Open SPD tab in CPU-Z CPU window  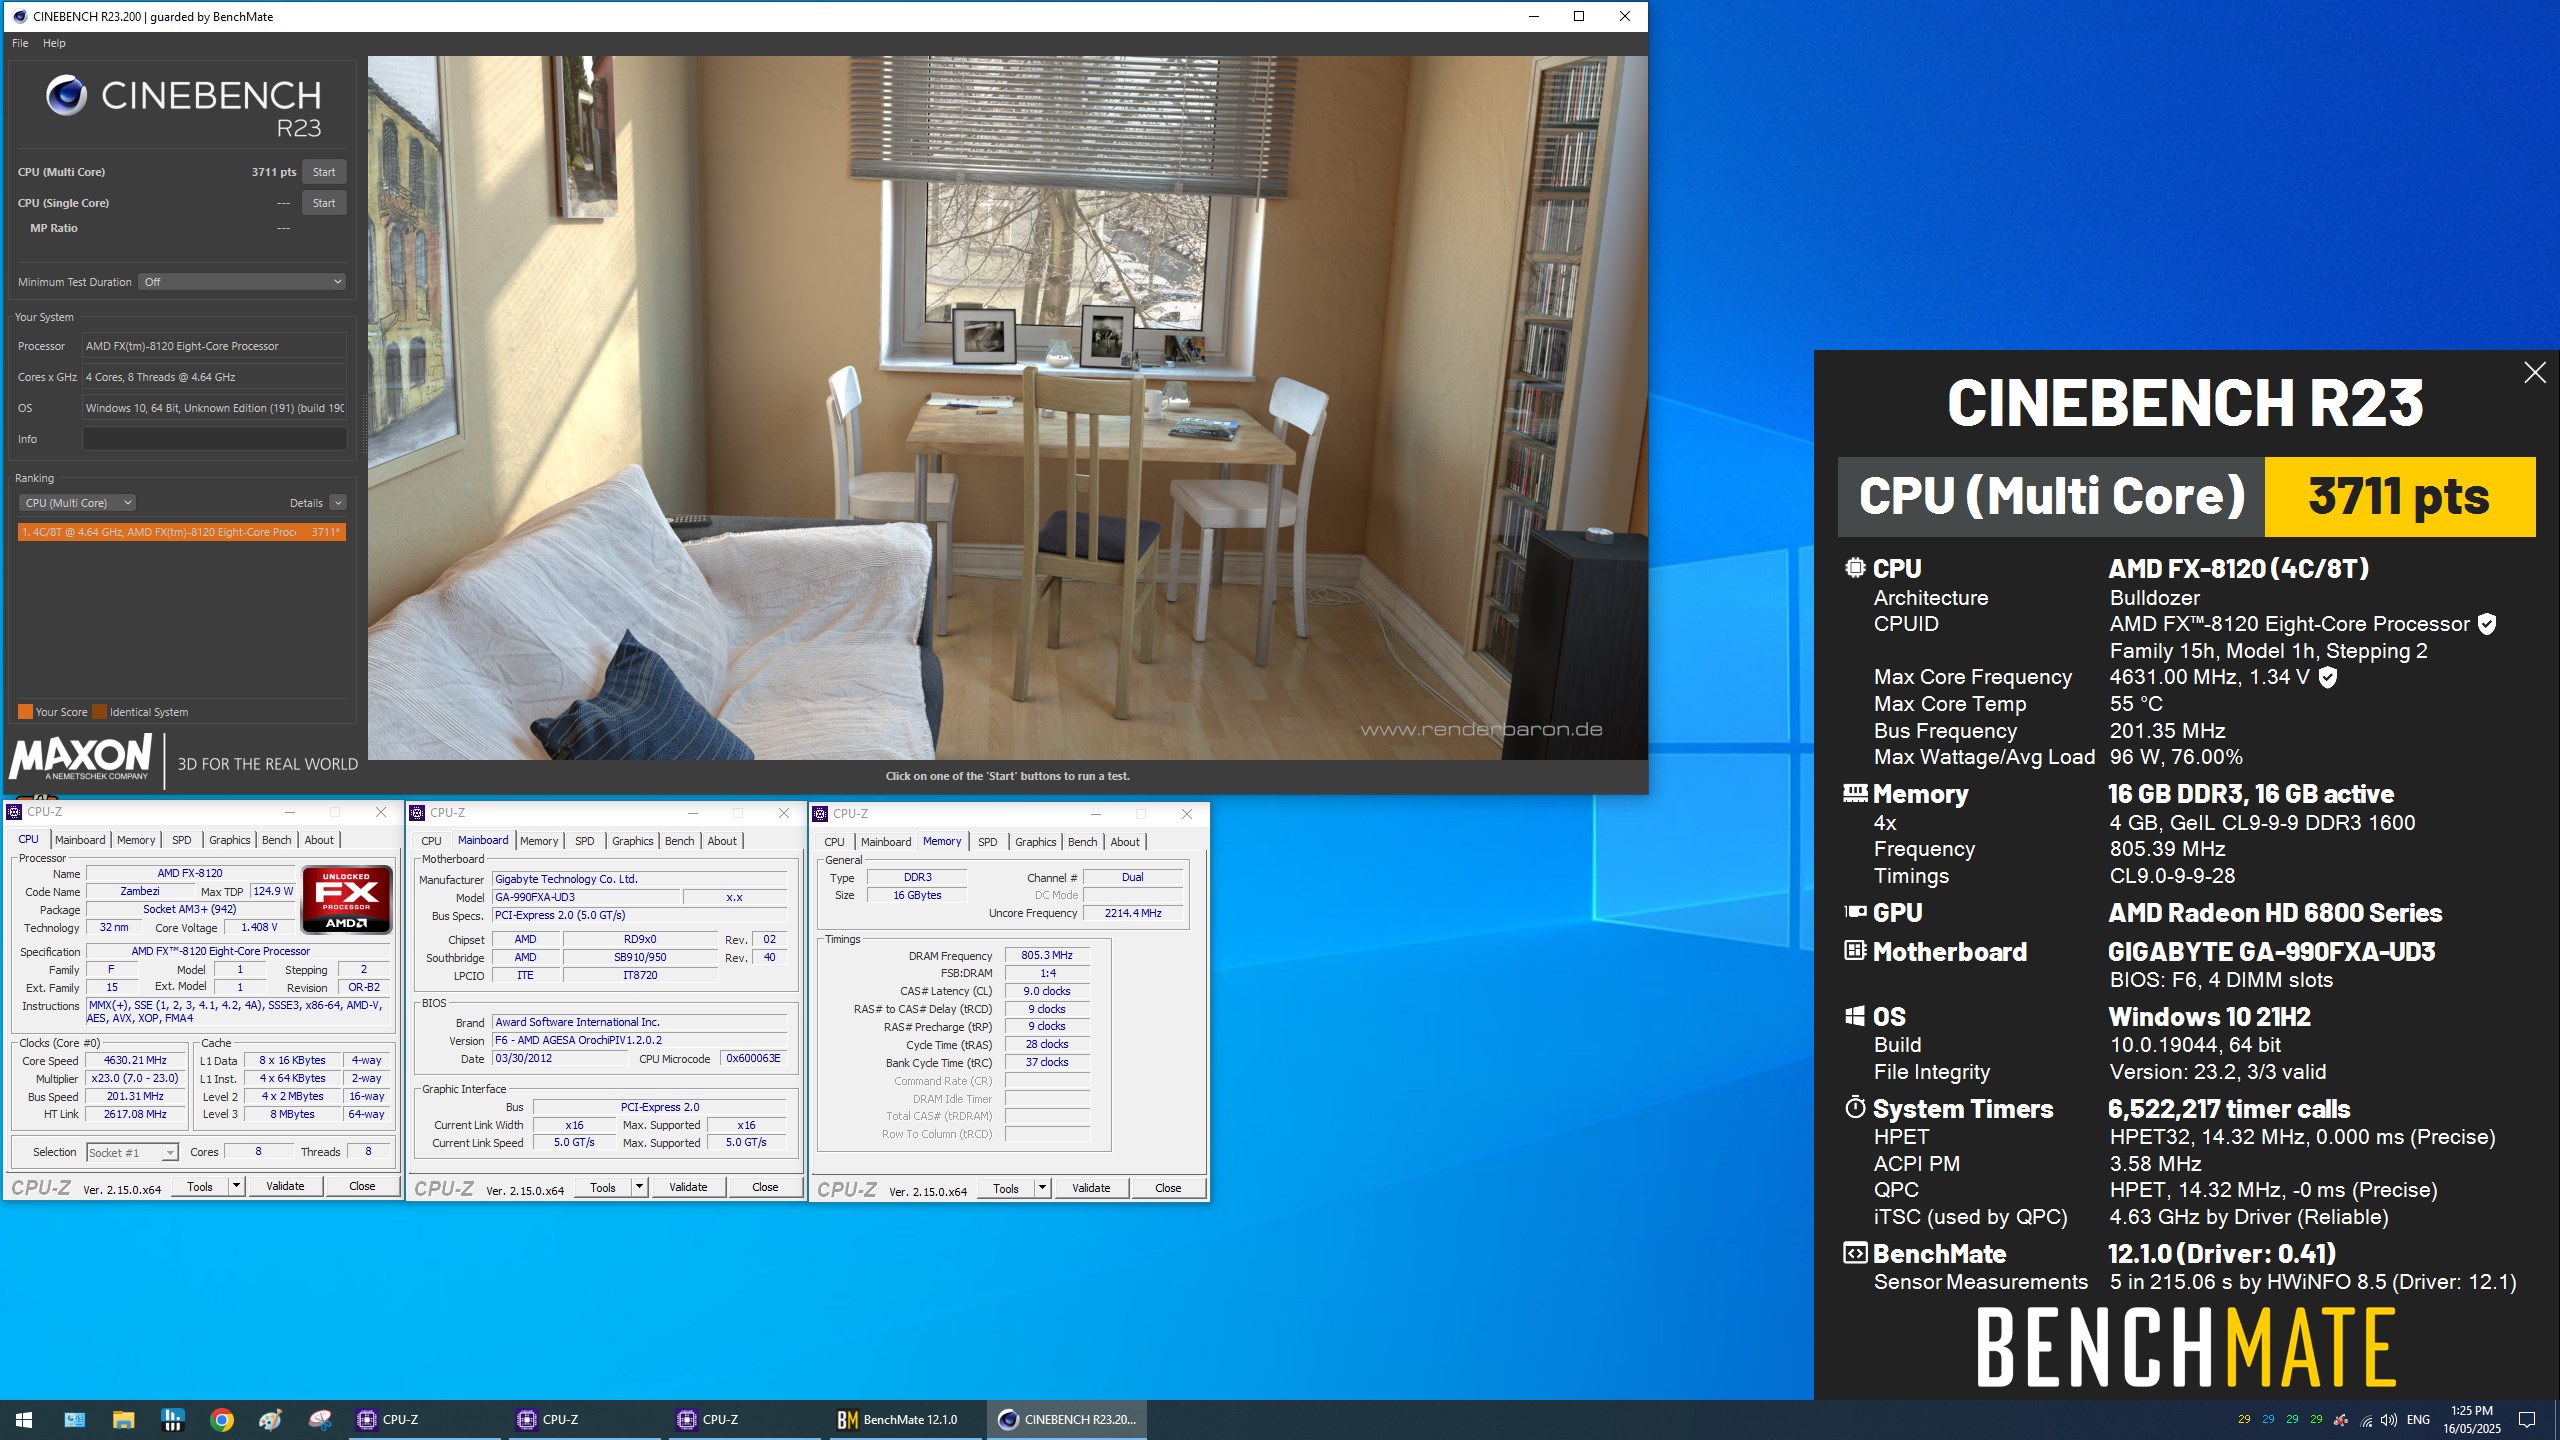[x=182, y=840]
